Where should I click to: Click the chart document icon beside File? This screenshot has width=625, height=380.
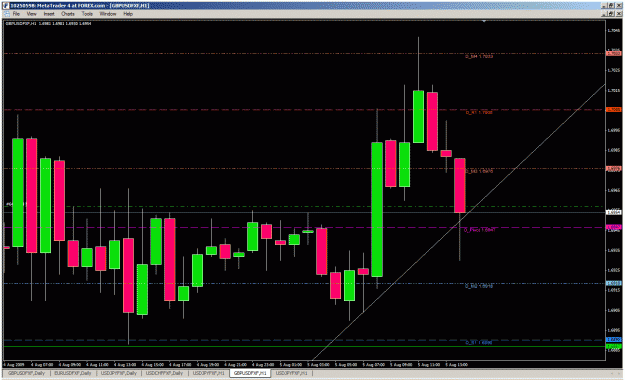coord(6,14)
